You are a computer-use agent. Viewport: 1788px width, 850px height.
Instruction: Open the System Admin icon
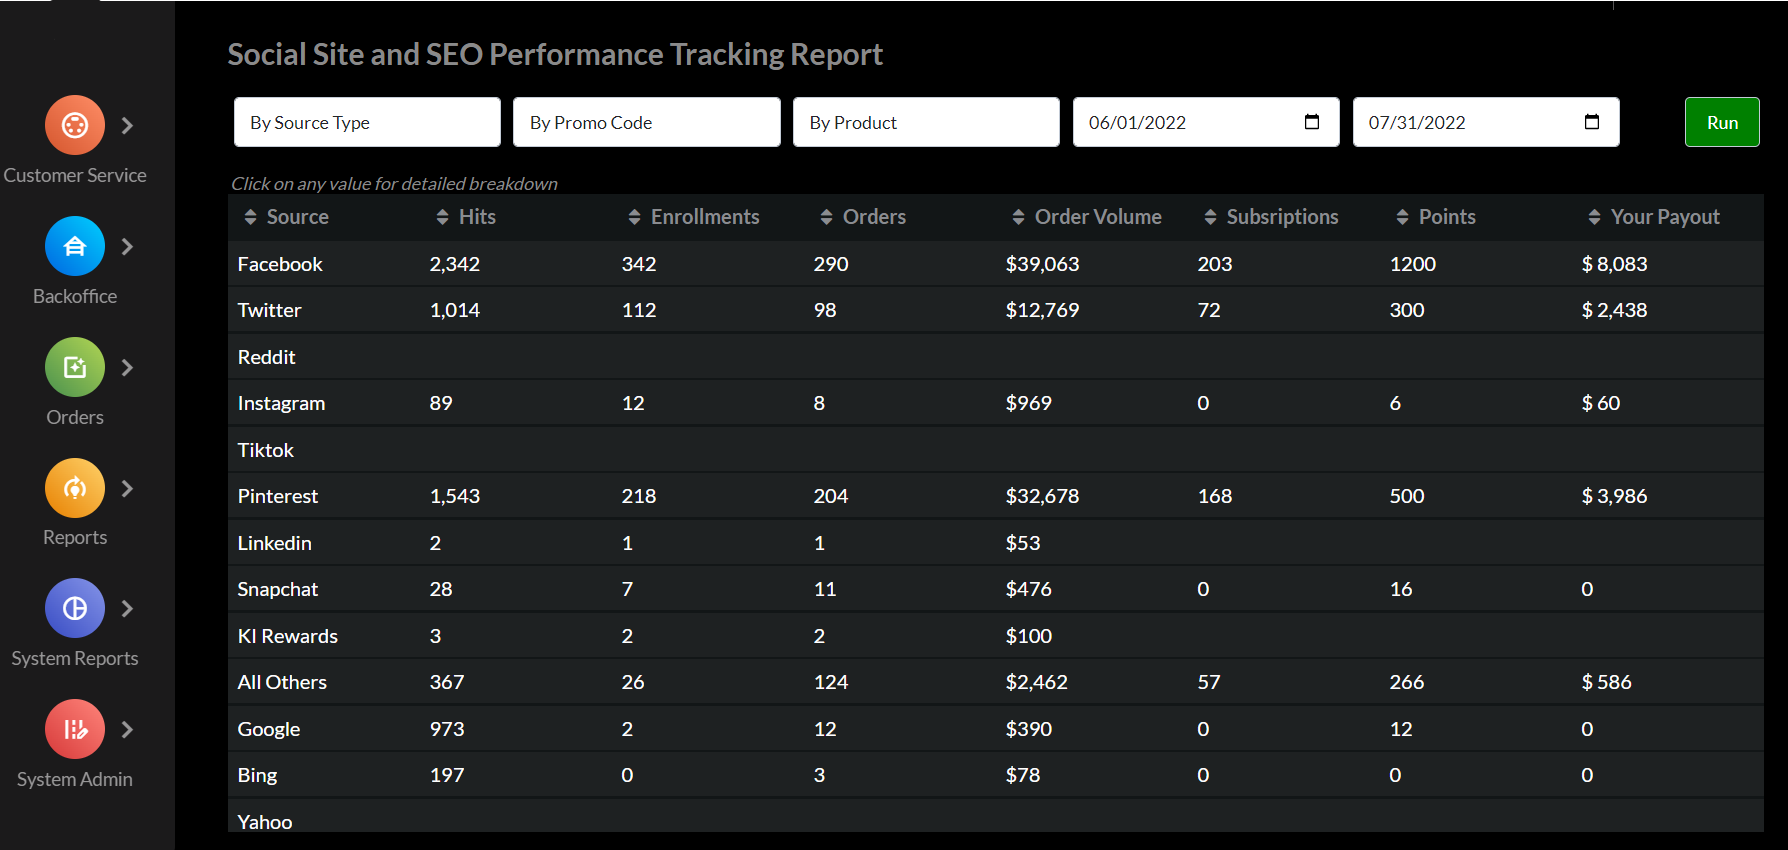tap(75, 729)
